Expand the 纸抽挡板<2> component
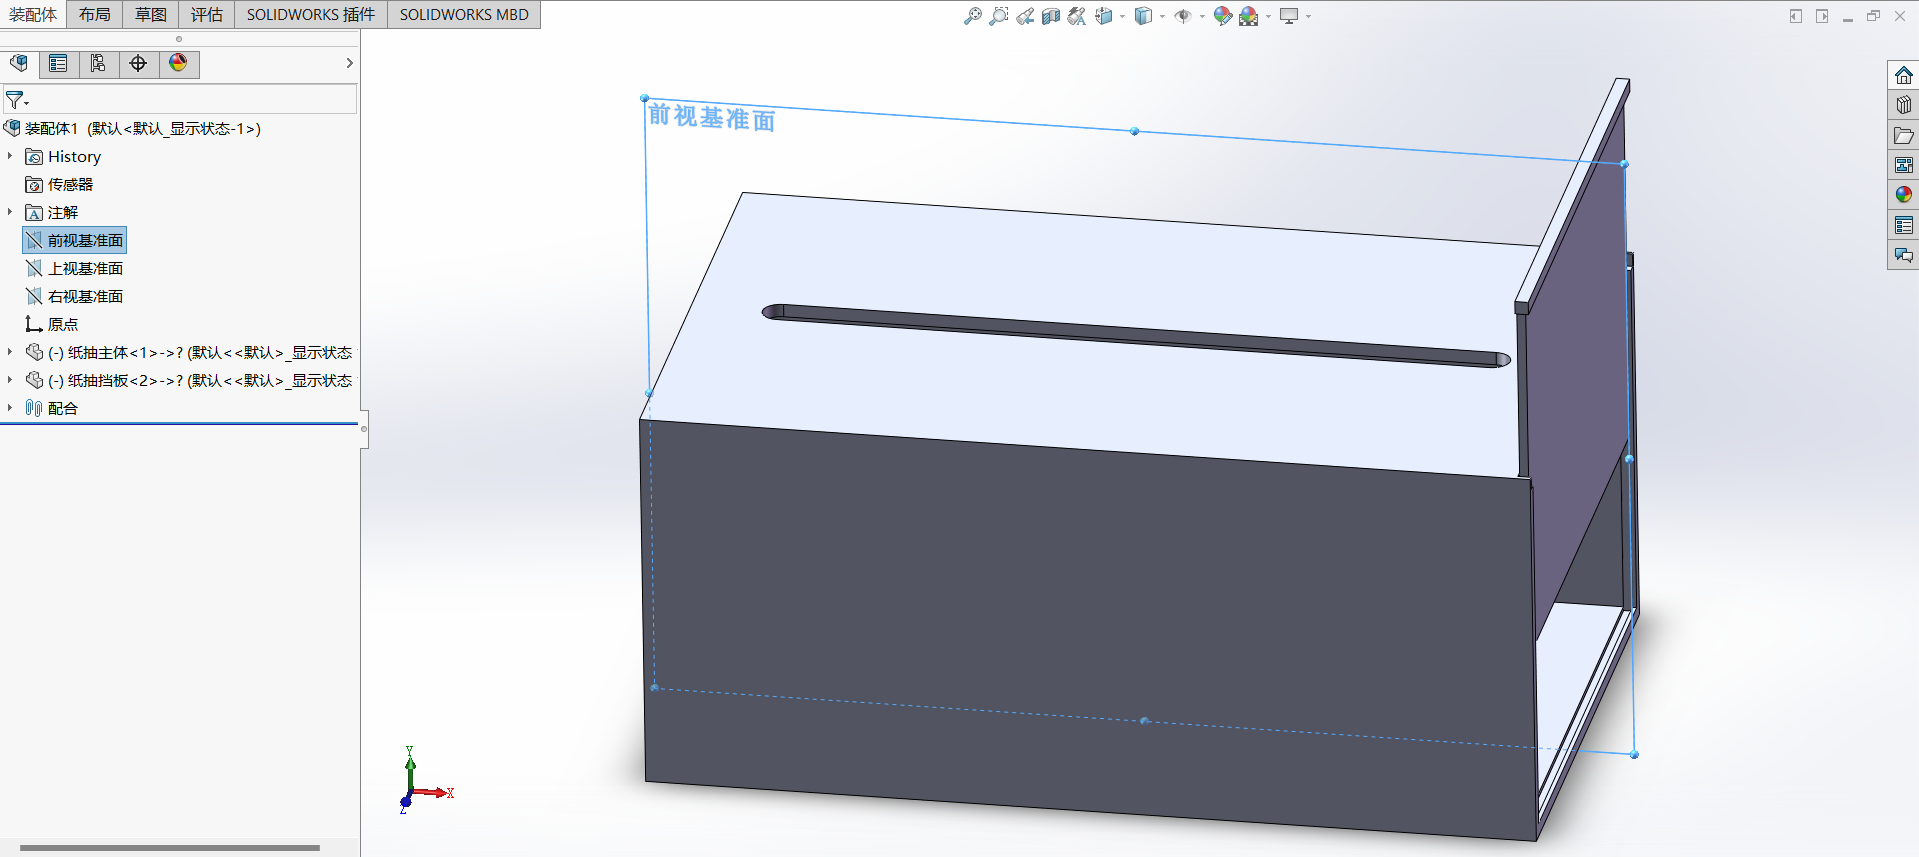The image size is (1919, 857). pyautogui.click(x=10, y=380)
